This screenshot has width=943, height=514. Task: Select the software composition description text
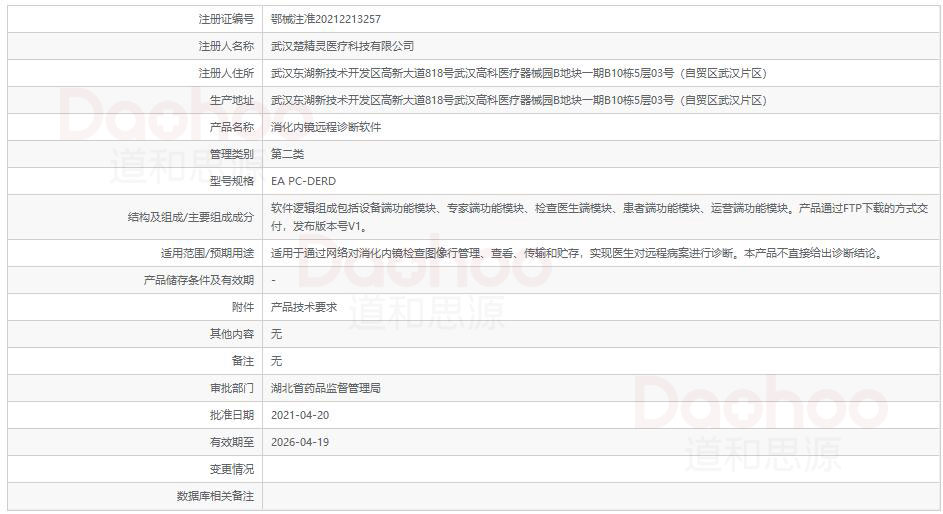[600, 217]
